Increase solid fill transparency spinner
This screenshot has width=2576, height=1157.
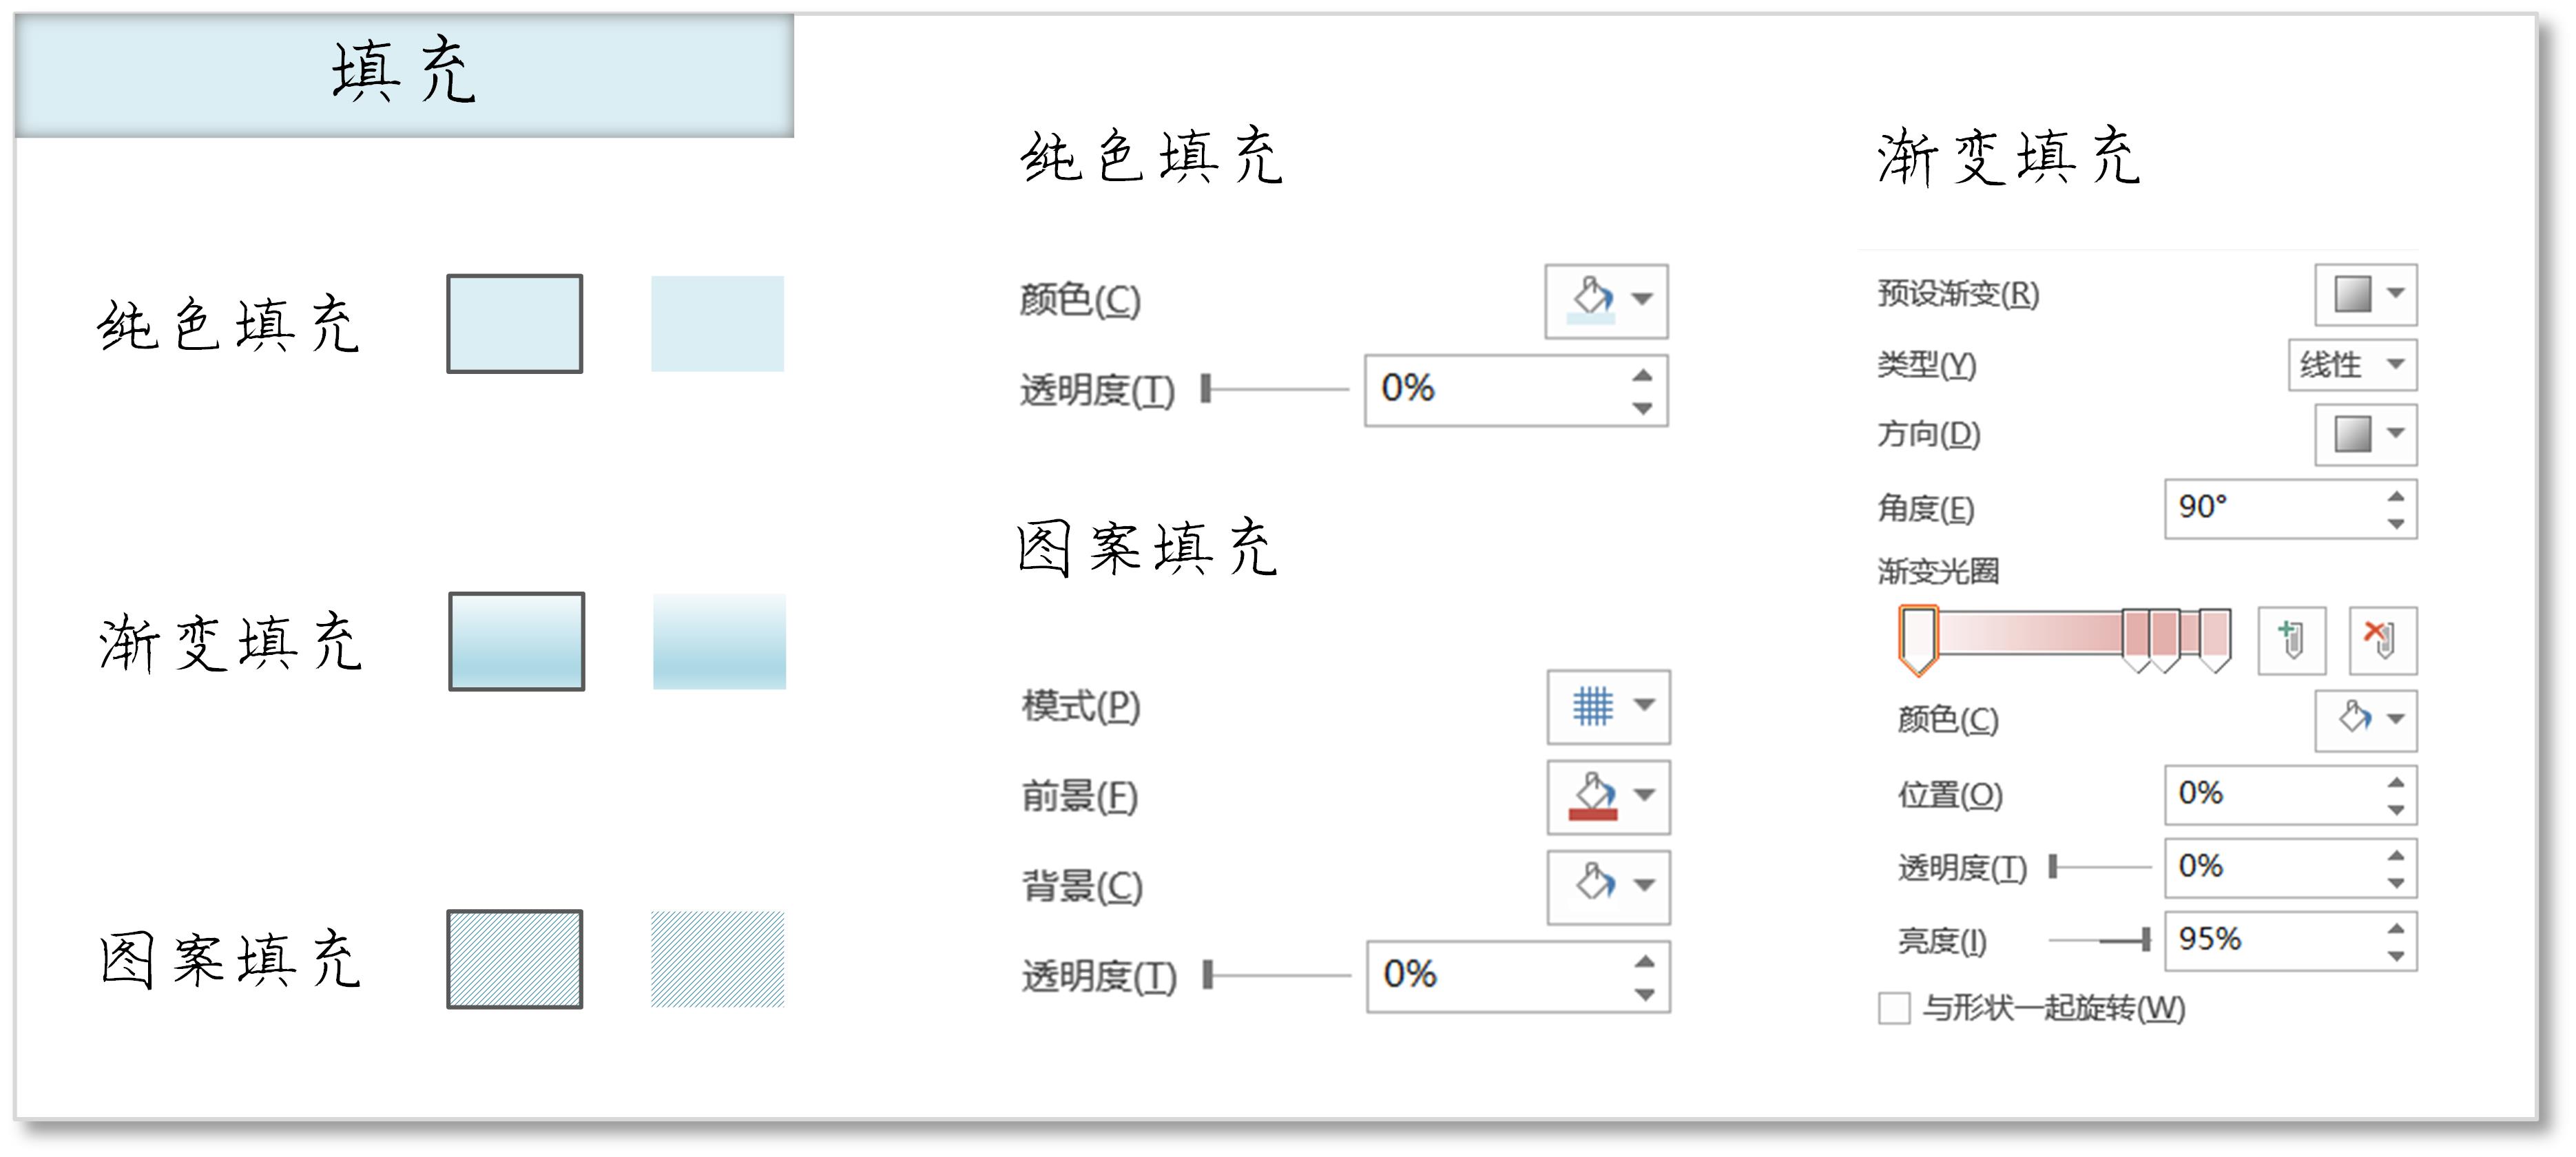tap(1642, 375)
